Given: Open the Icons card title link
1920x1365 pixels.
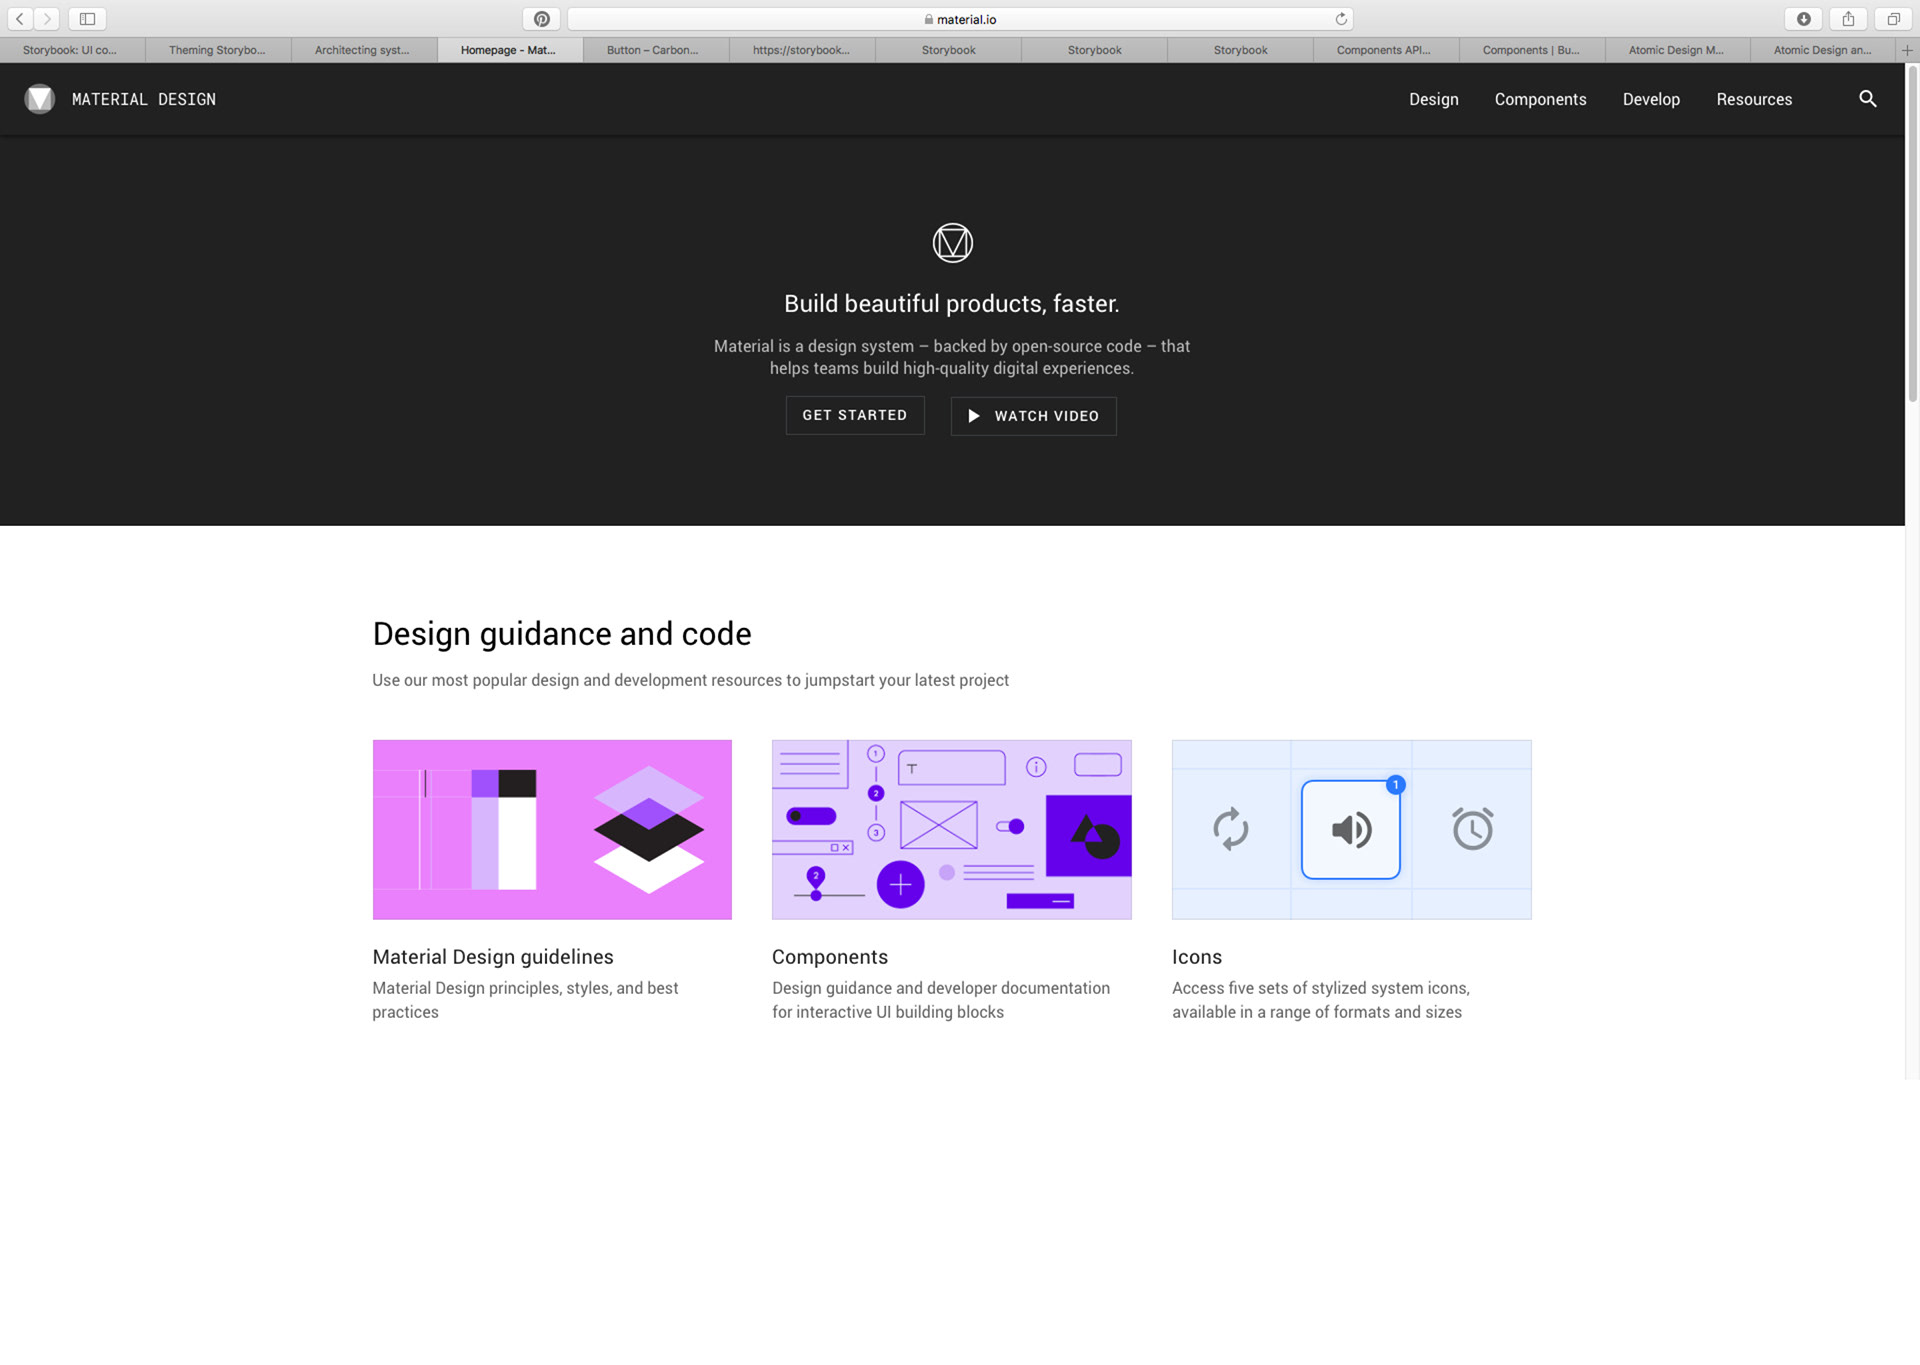Looking at the screenshot, I should (1197, 957).
